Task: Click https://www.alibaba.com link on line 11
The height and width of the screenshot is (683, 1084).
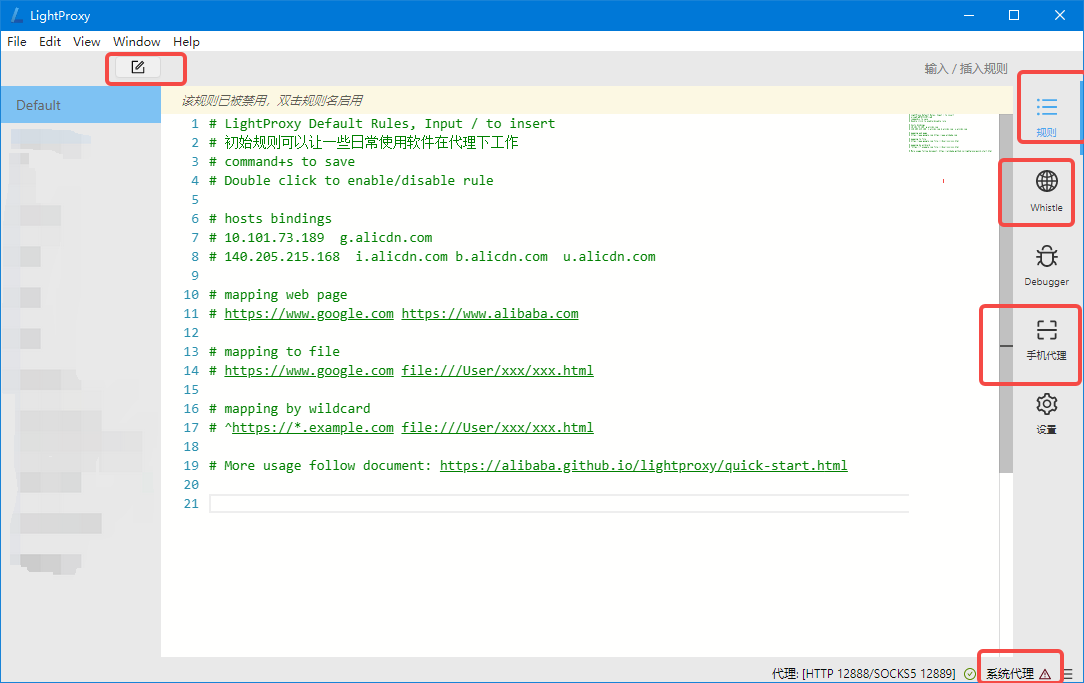Action: click(x=490, y=313)
